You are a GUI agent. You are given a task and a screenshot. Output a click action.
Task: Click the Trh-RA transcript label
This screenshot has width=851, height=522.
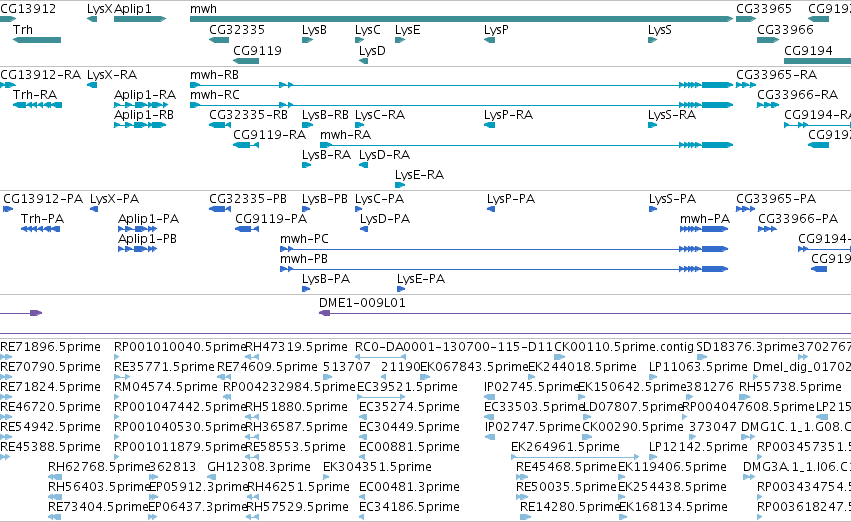point(35,94)
